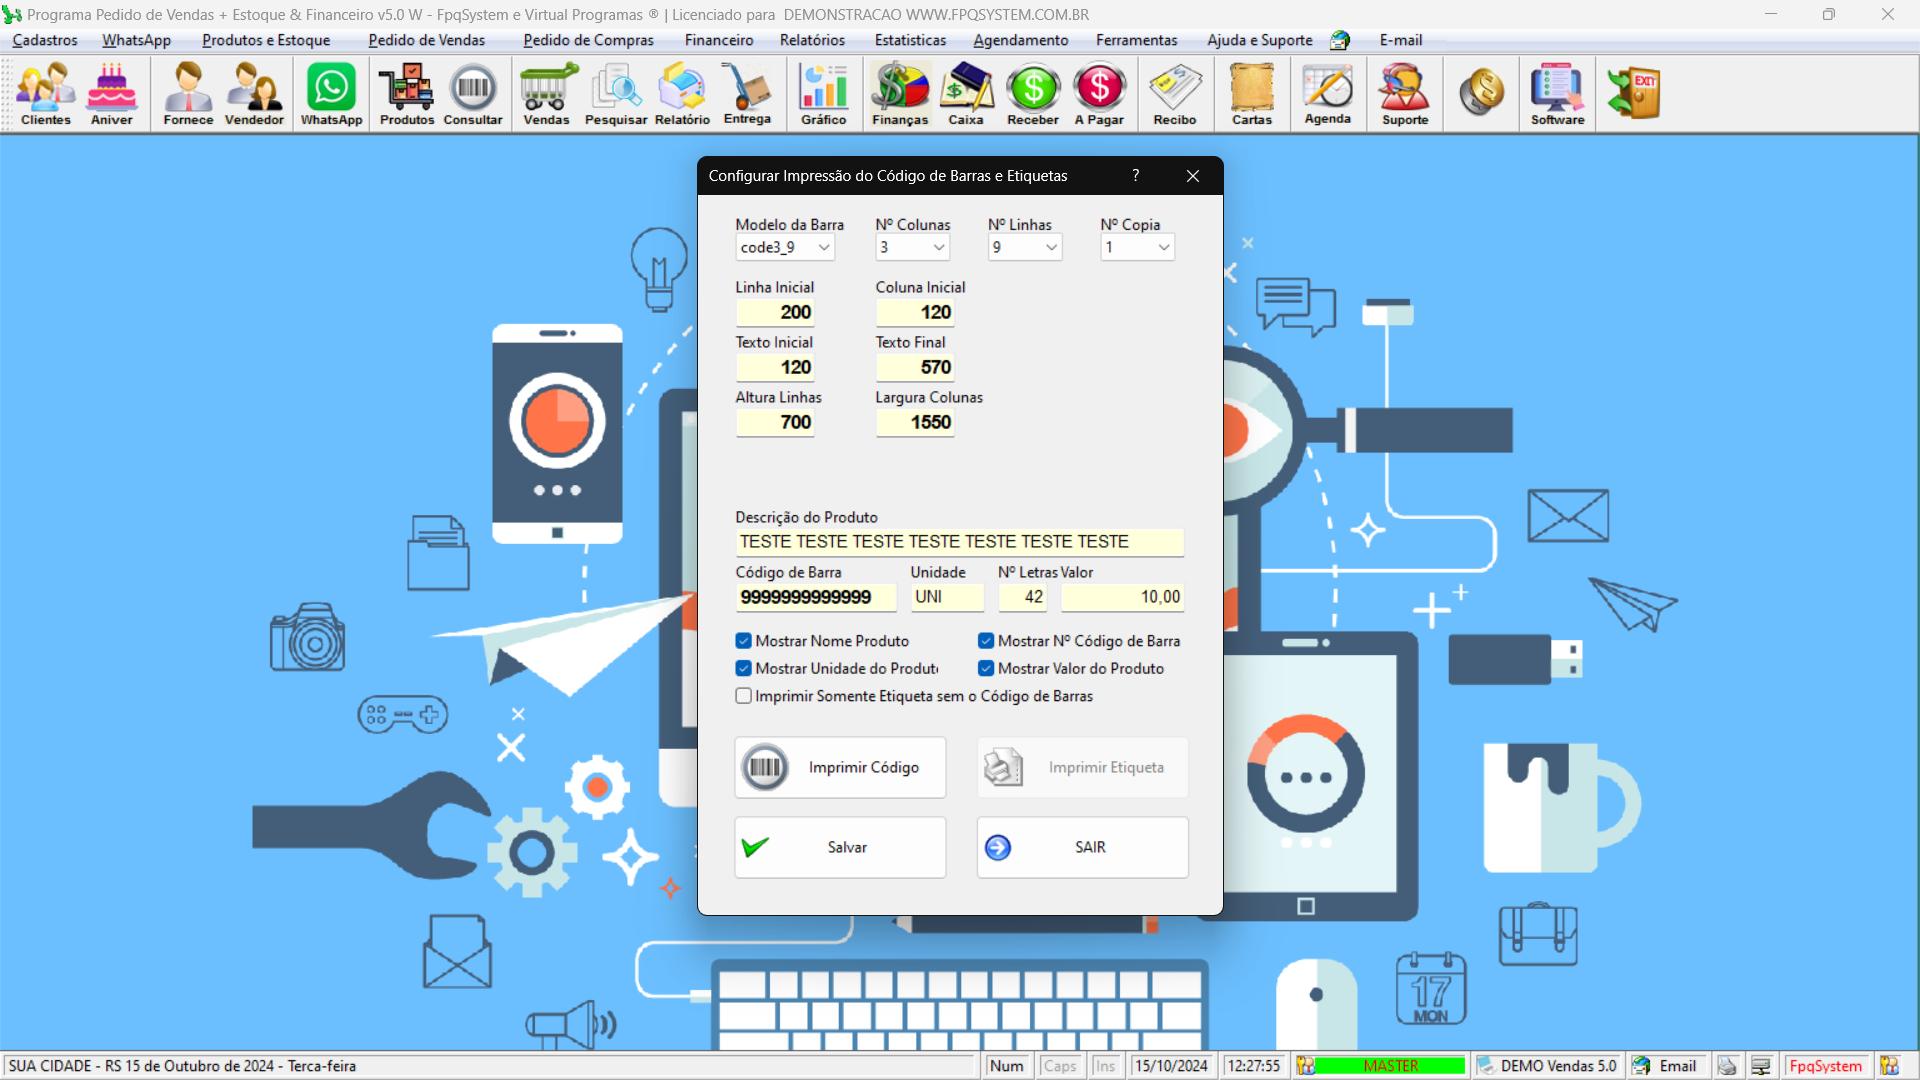The height and width of the screenshot is (1080, 1920).
Task: Toggle Mostrar Nome Produto checkbox
Action: point(744,640)
